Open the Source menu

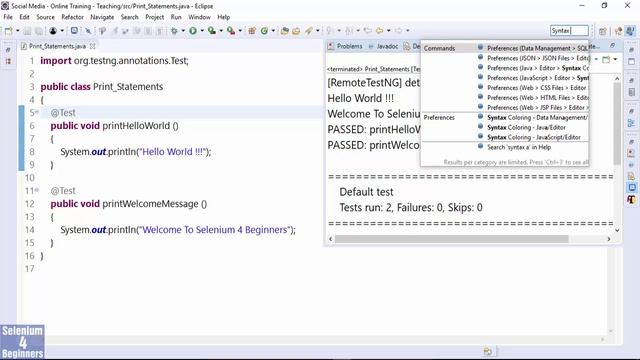[45, 17]
